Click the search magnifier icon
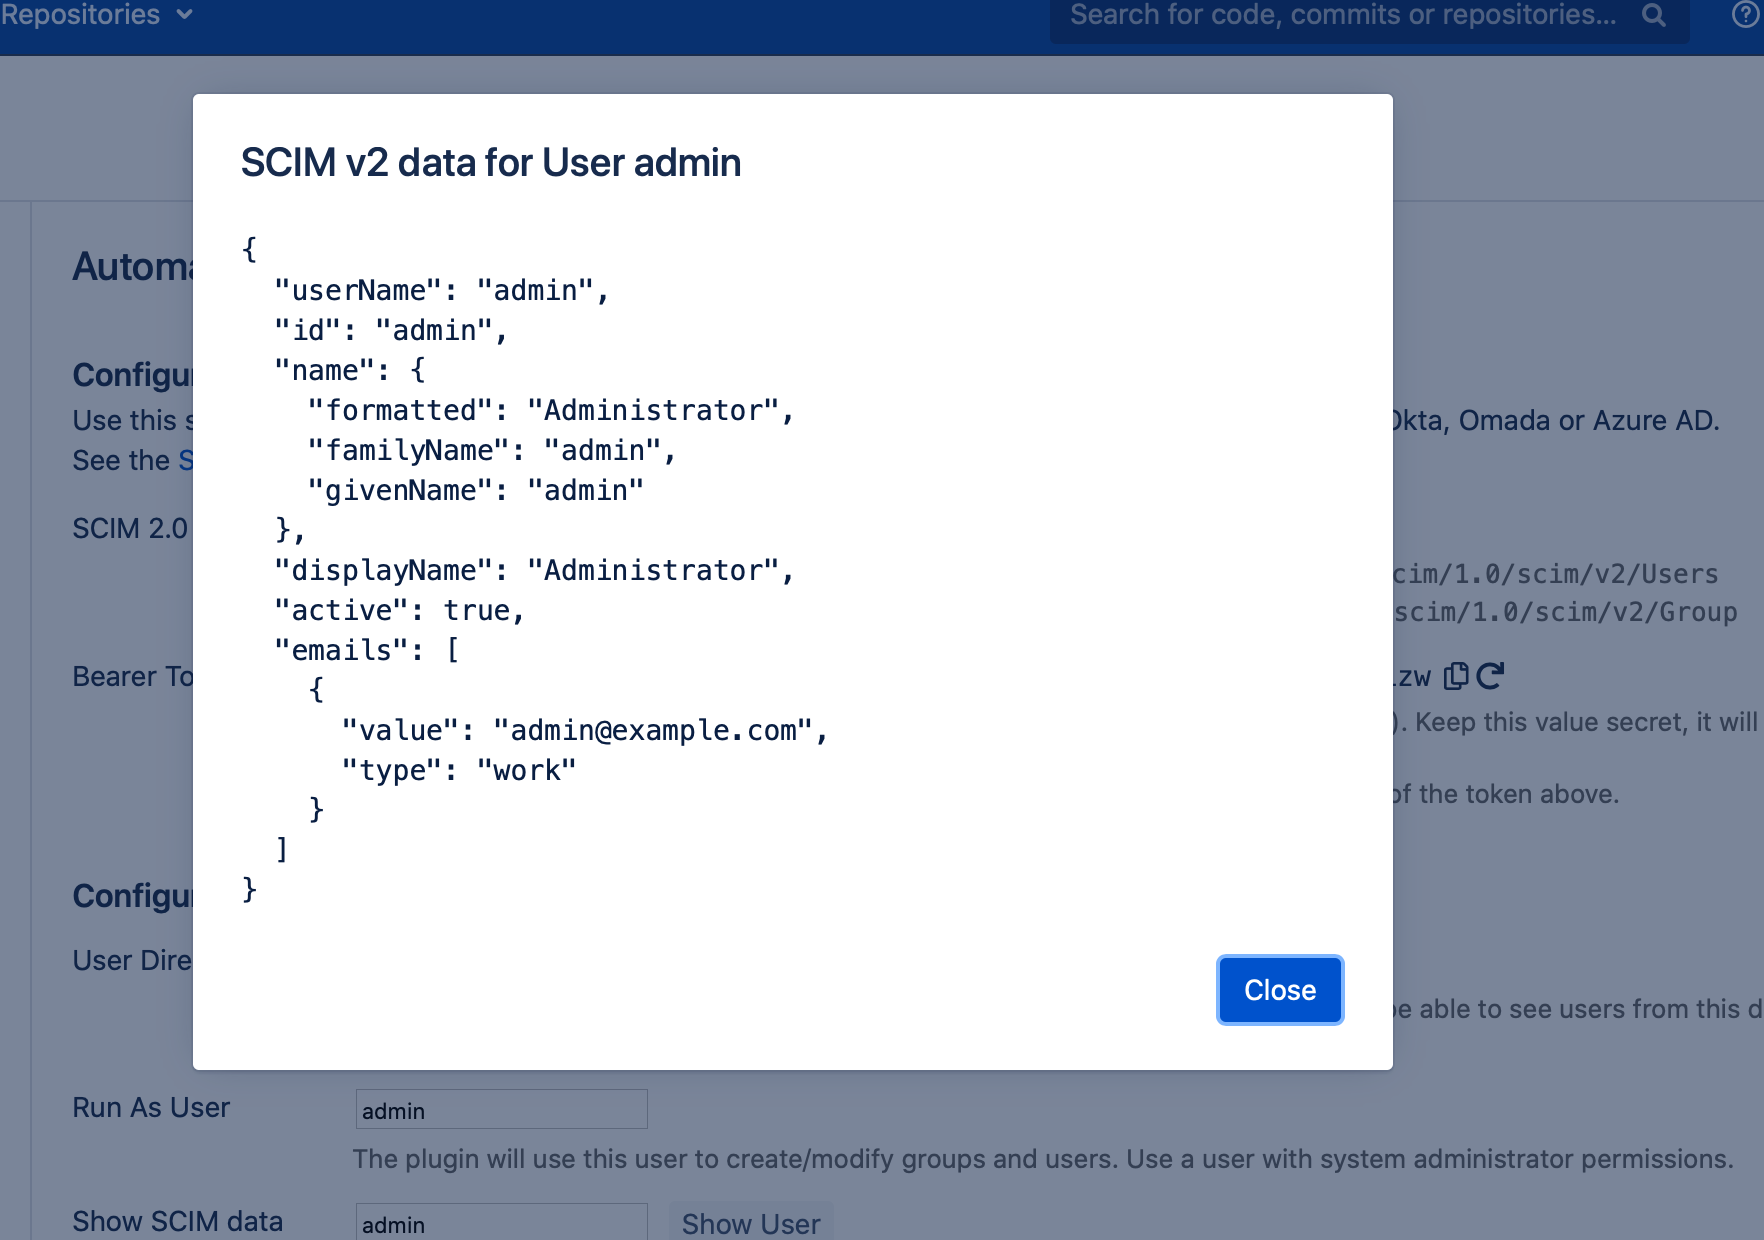 (x=1654, y=15)
